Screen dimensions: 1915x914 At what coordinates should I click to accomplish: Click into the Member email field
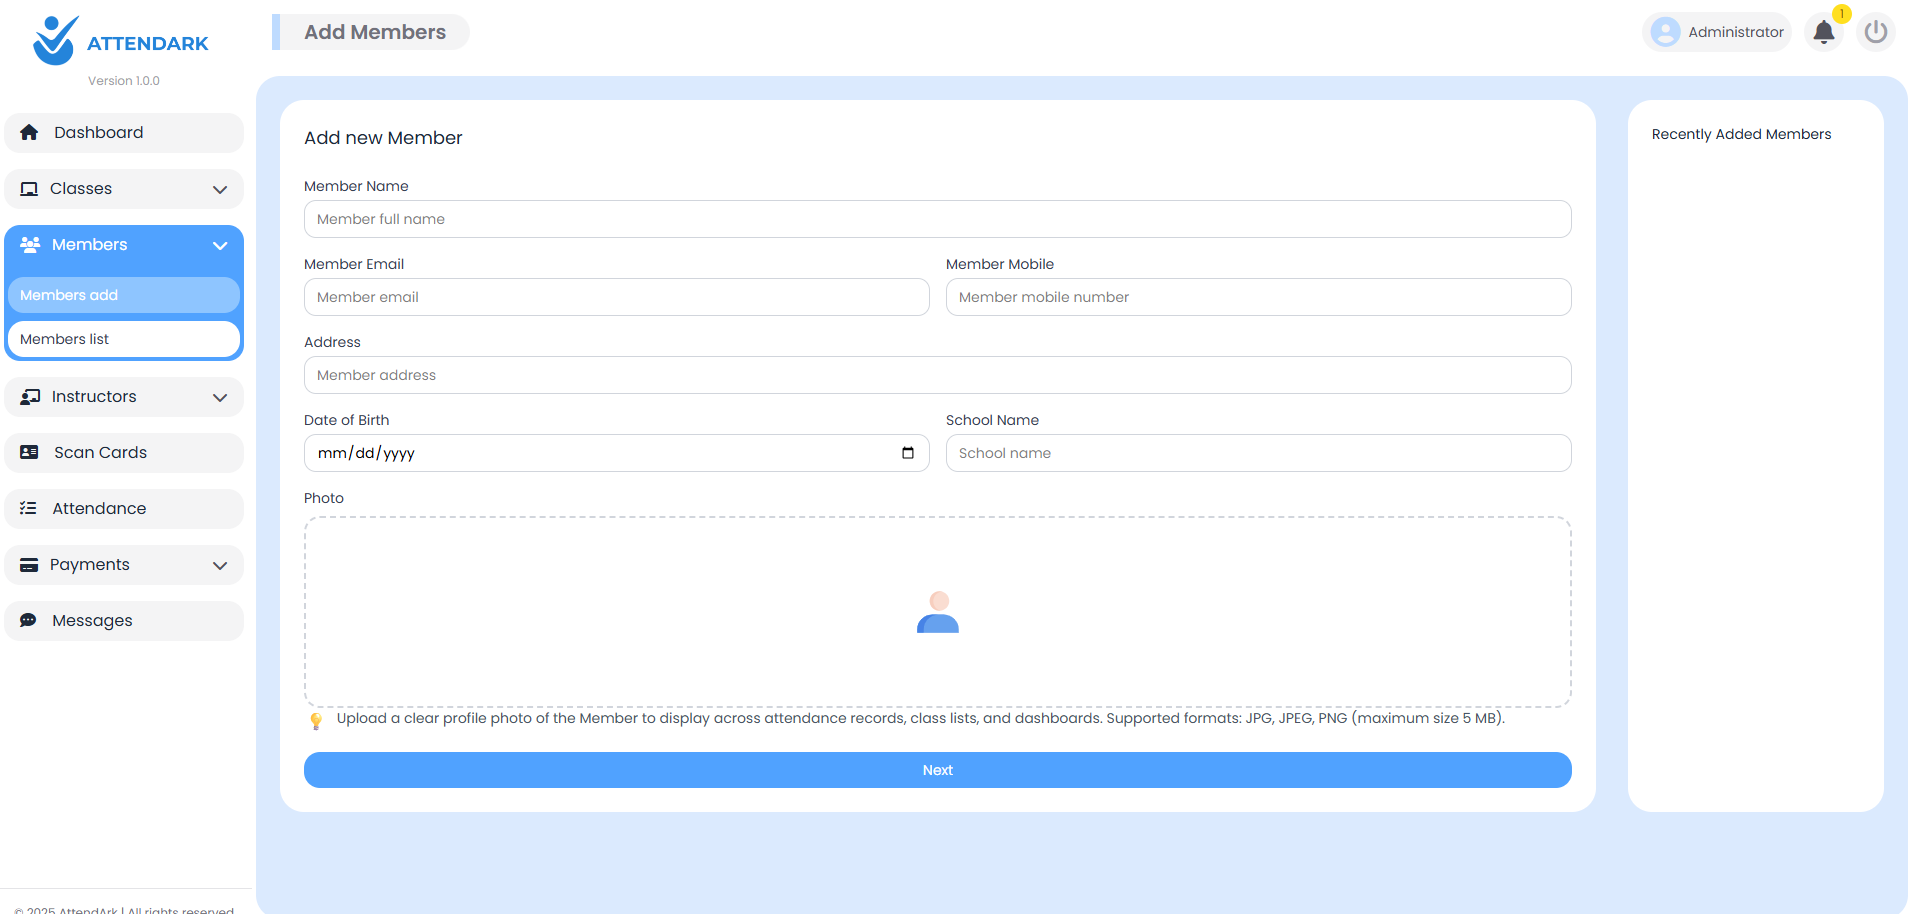click(x=616, y=297)
